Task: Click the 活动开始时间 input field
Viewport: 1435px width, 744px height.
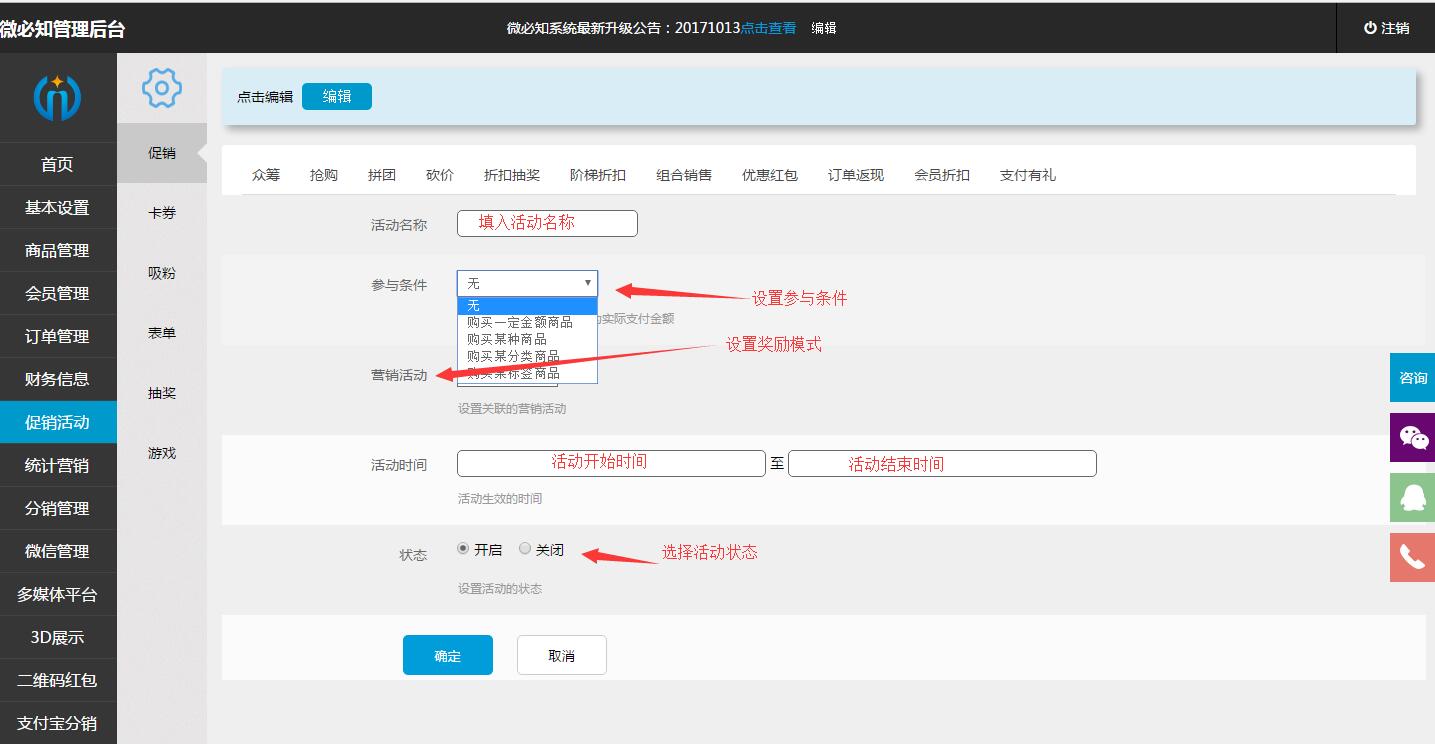Action: click(x=610, y=463)
